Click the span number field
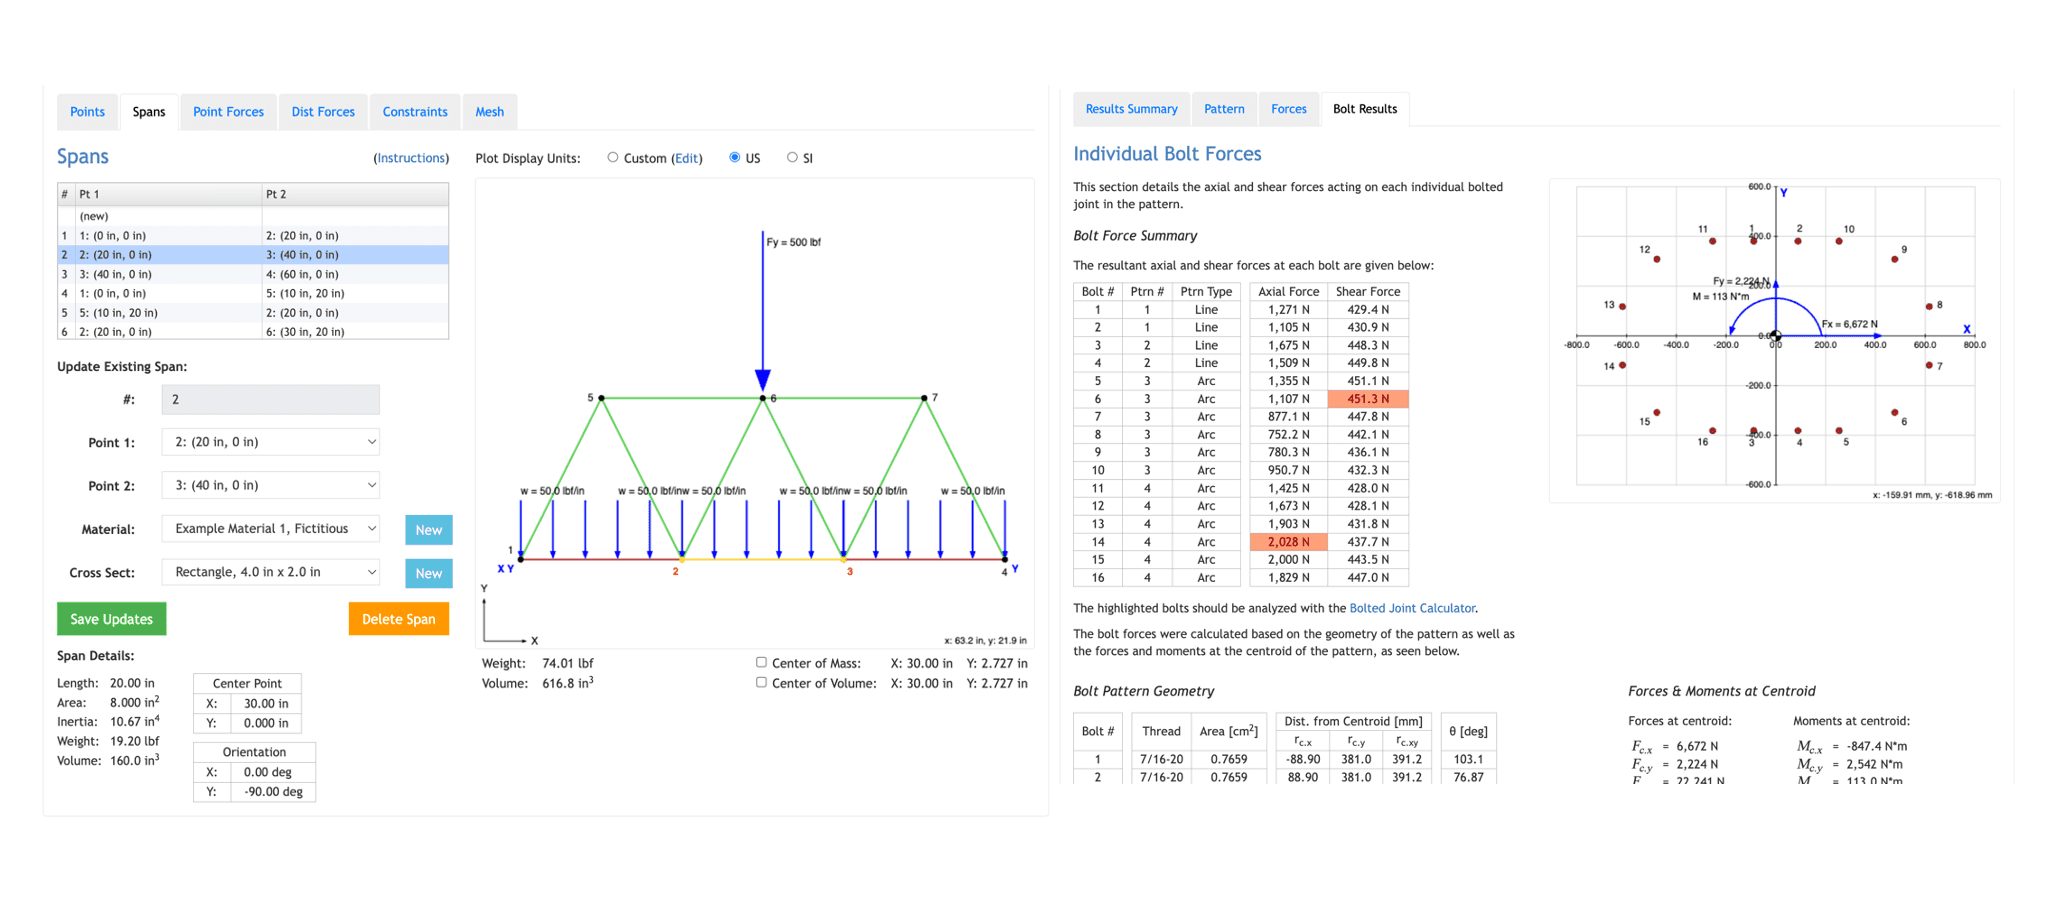Image resolution: width=2048 pixels, height=907 pixels. (x=270, y=399)
